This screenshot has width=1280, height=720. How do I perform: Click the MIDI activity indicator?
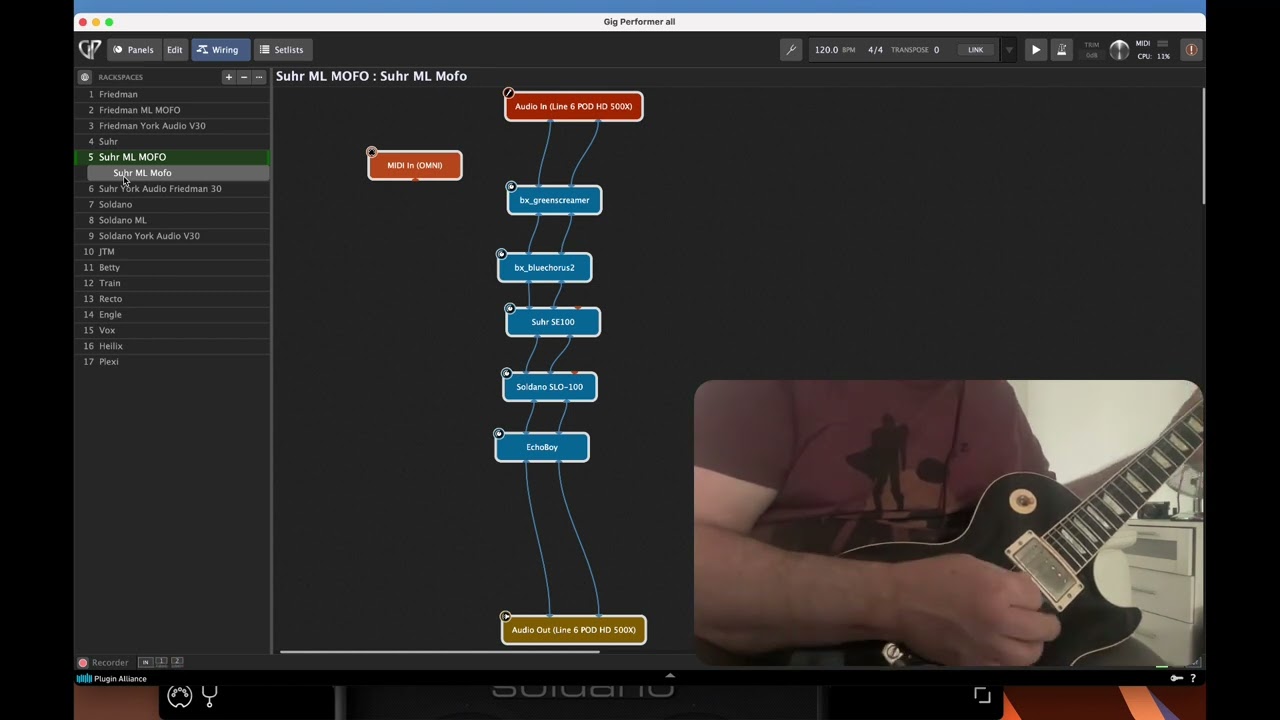[x=1162, y=44]
